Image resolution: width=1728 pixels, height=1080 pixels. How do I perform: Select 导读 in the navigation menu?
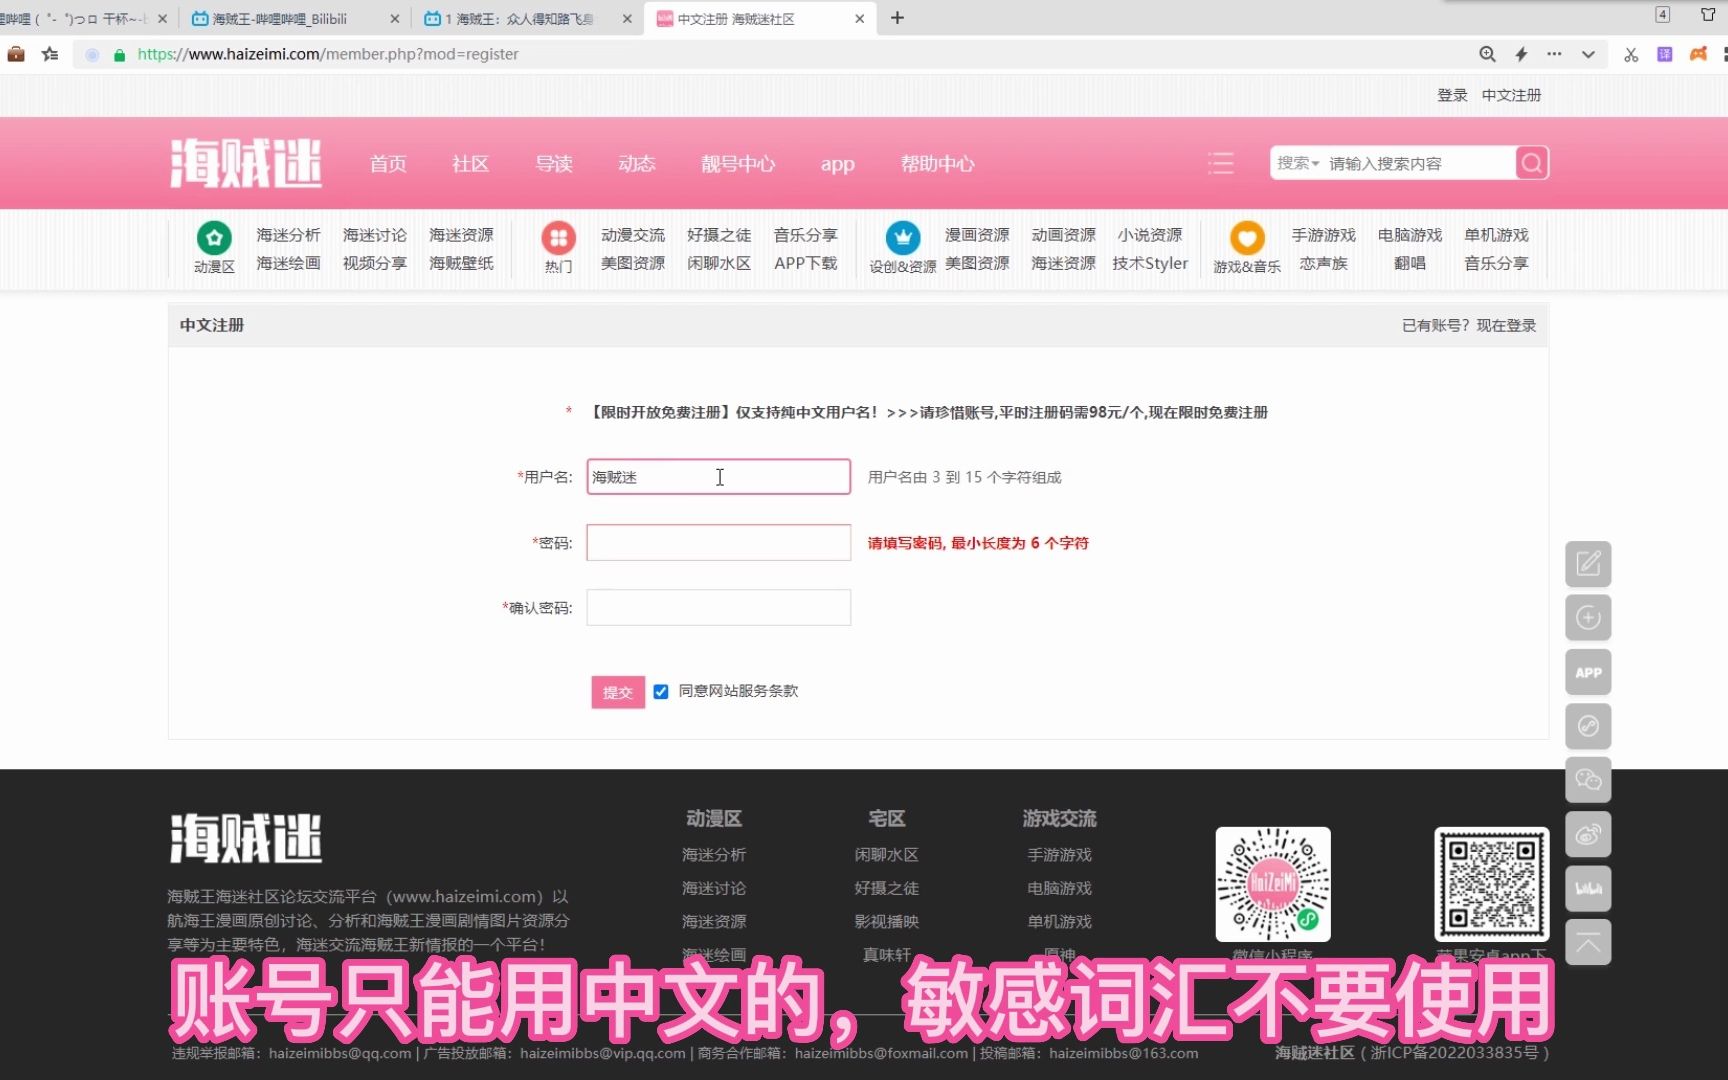pyautogui.click(x=554, y=163)
